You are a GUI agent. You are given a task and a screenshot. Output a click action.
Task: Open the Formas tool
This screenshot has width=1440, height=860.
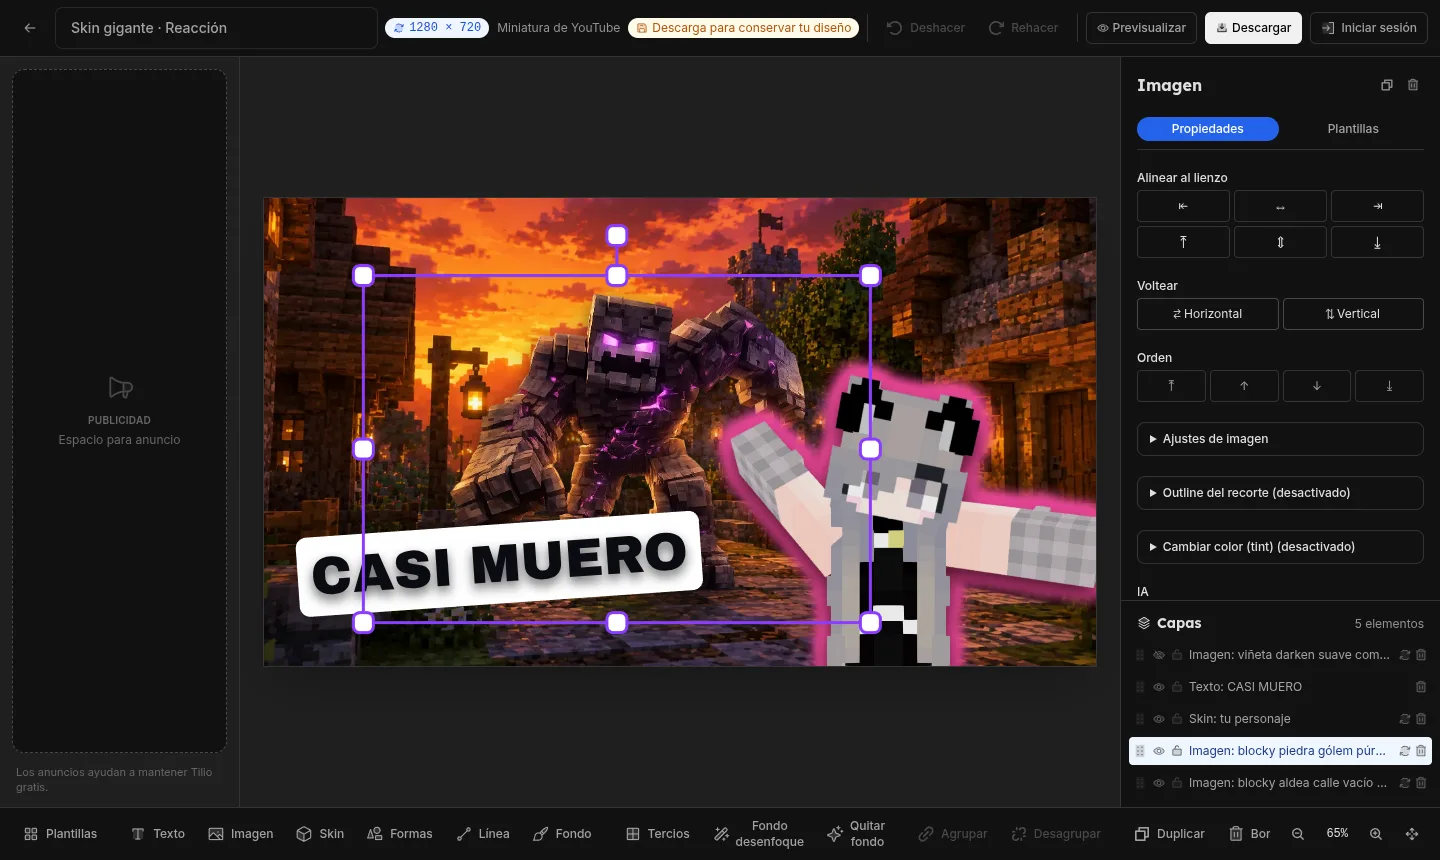[400, 834]
